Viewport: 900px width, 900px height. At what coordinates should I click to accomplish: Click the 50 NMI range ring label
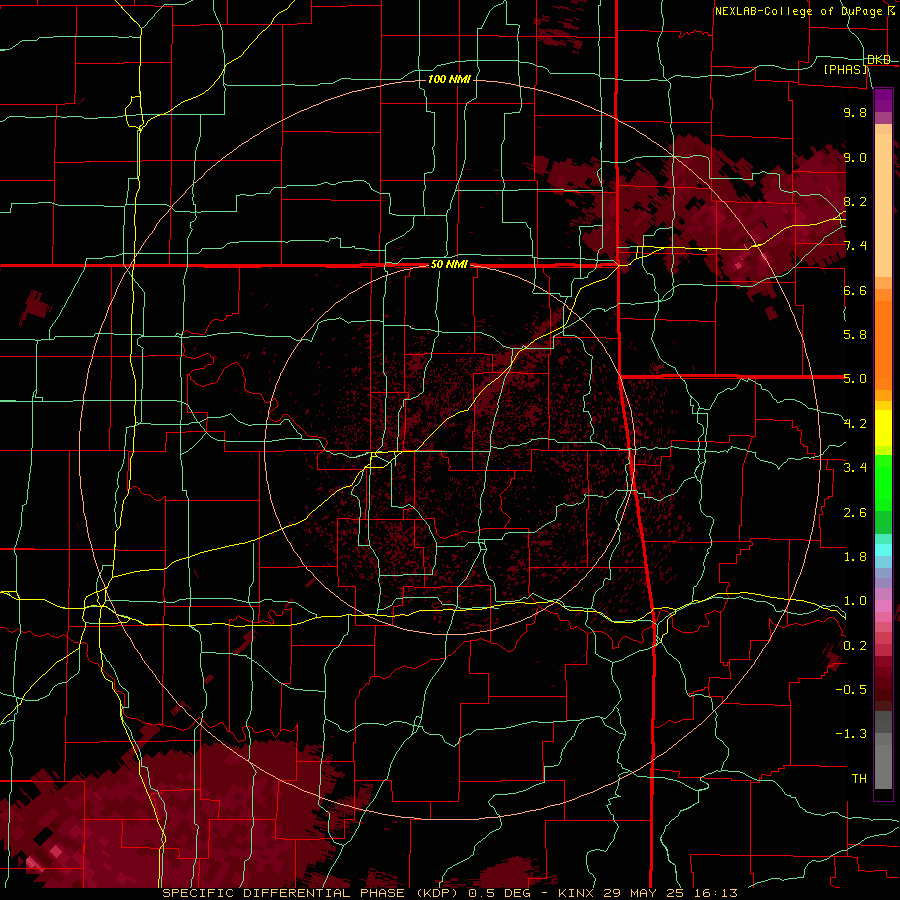coord(449,265)
